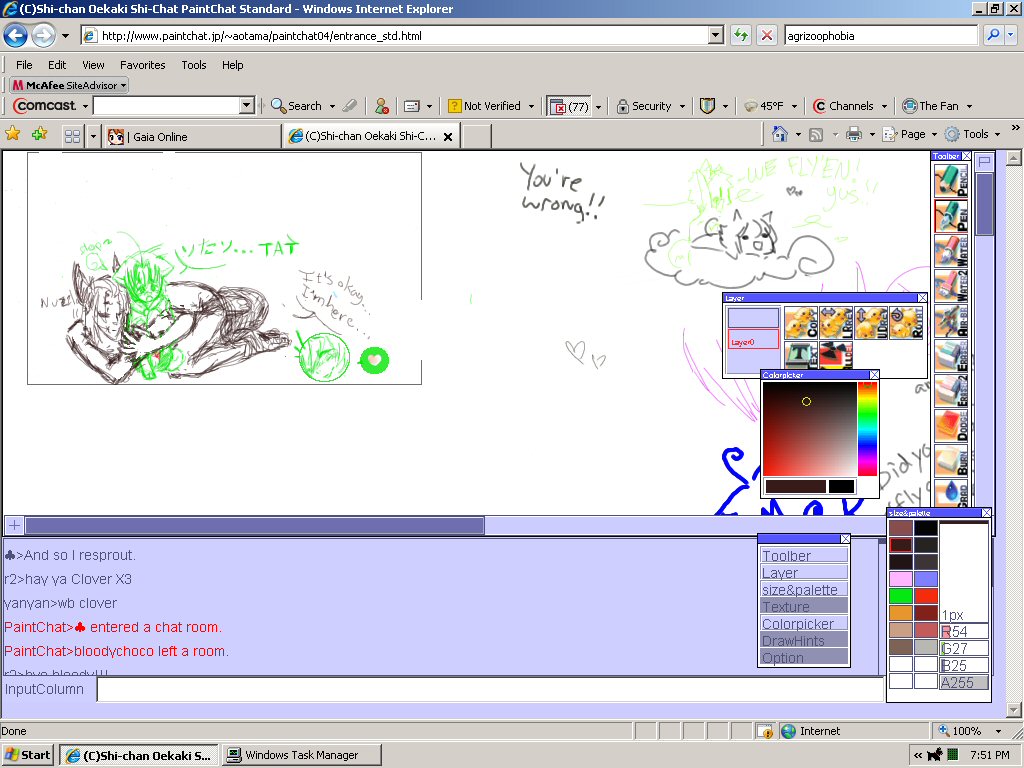Select the Dodge tool
Viewport: 1024px width, 768px height.
click(951, 427)
